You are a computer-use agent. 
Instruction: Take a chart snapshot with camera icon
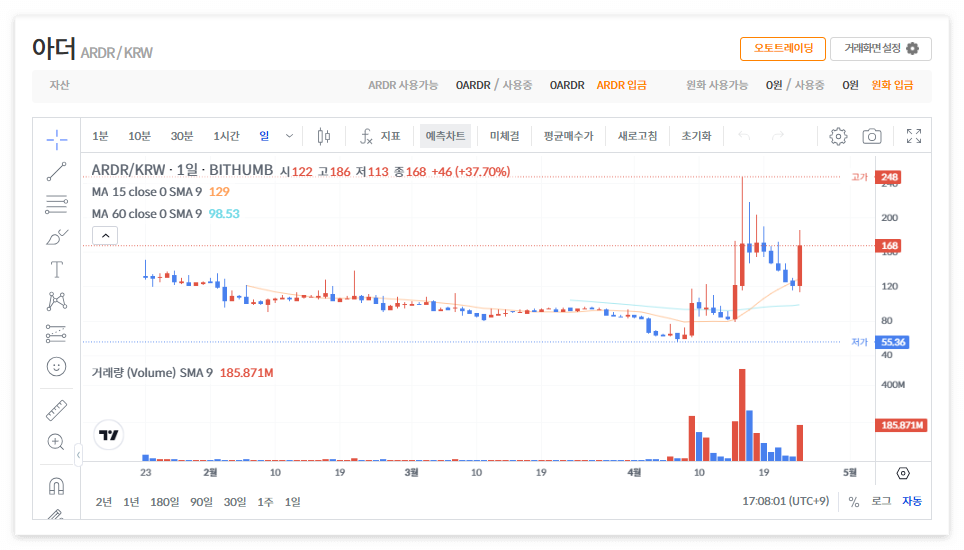tap(872, 136)
